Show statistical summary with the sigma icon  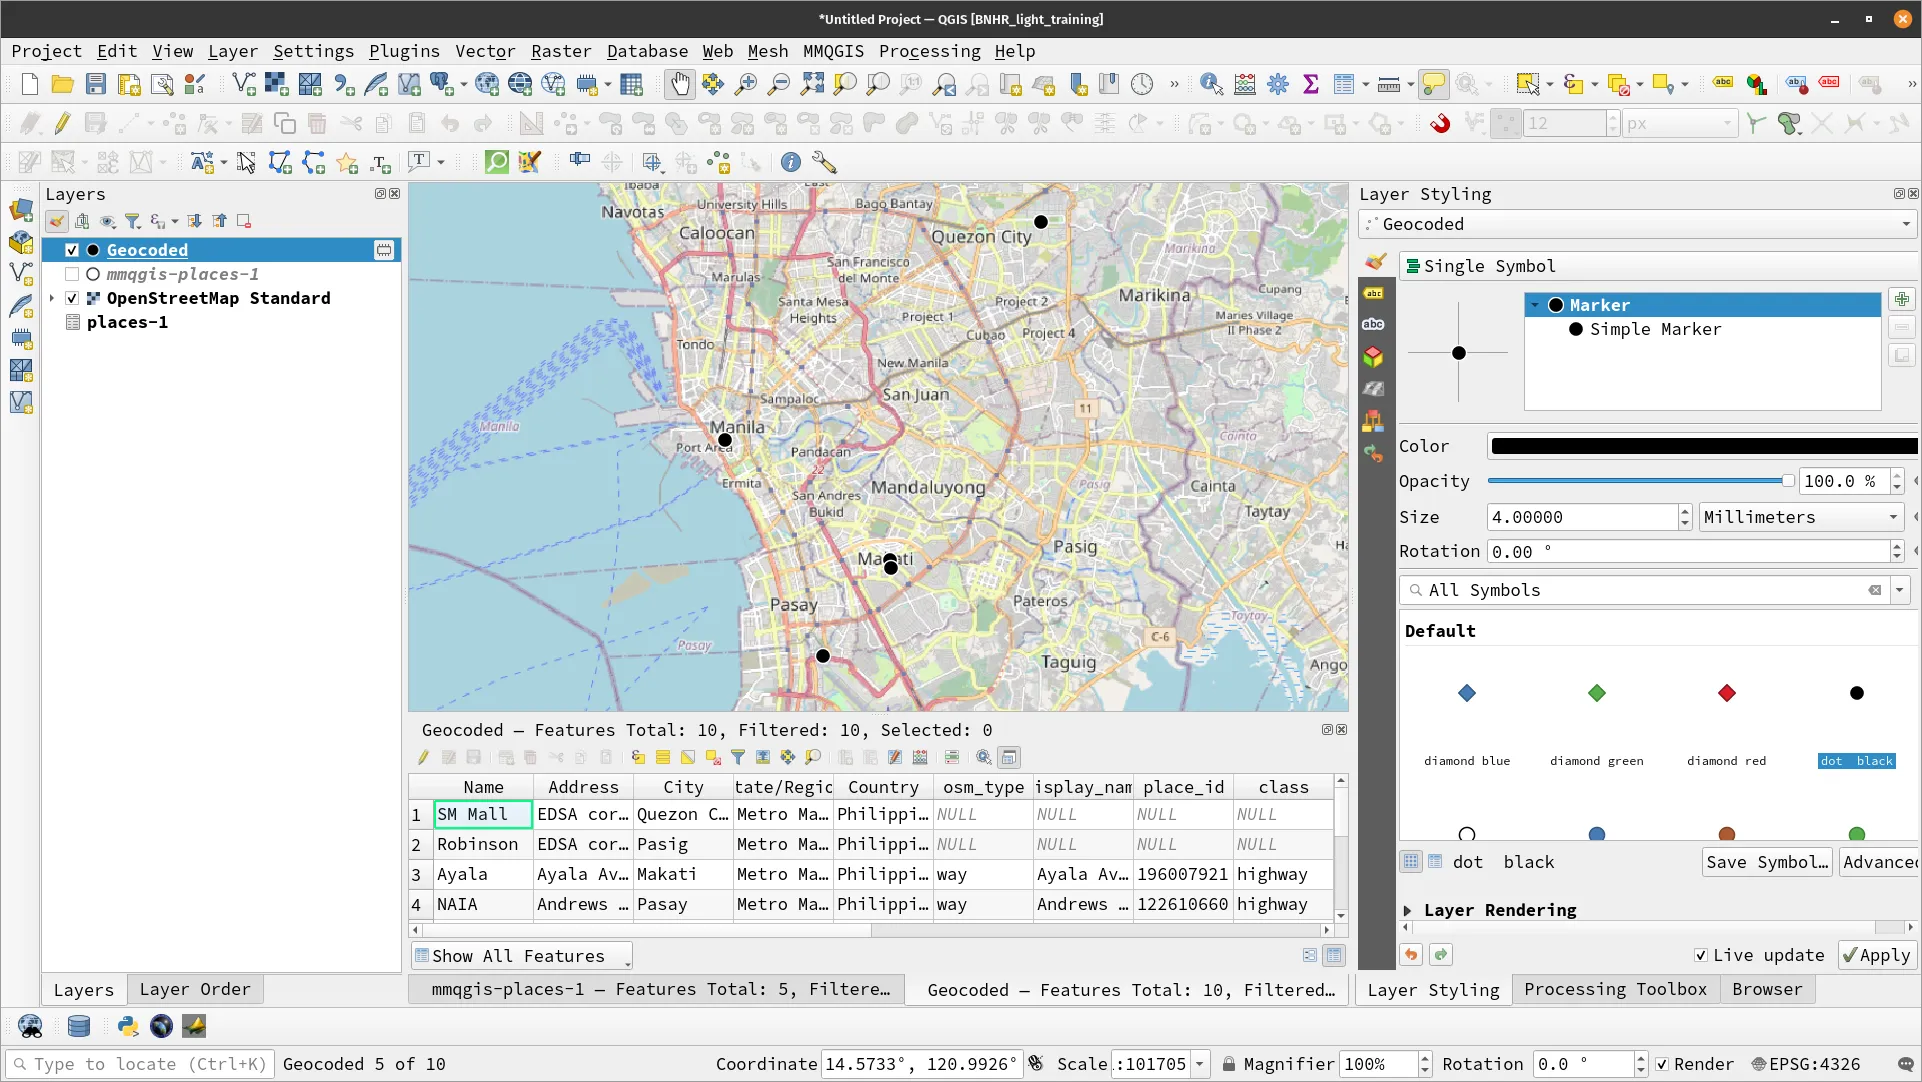click(1311, 84)
